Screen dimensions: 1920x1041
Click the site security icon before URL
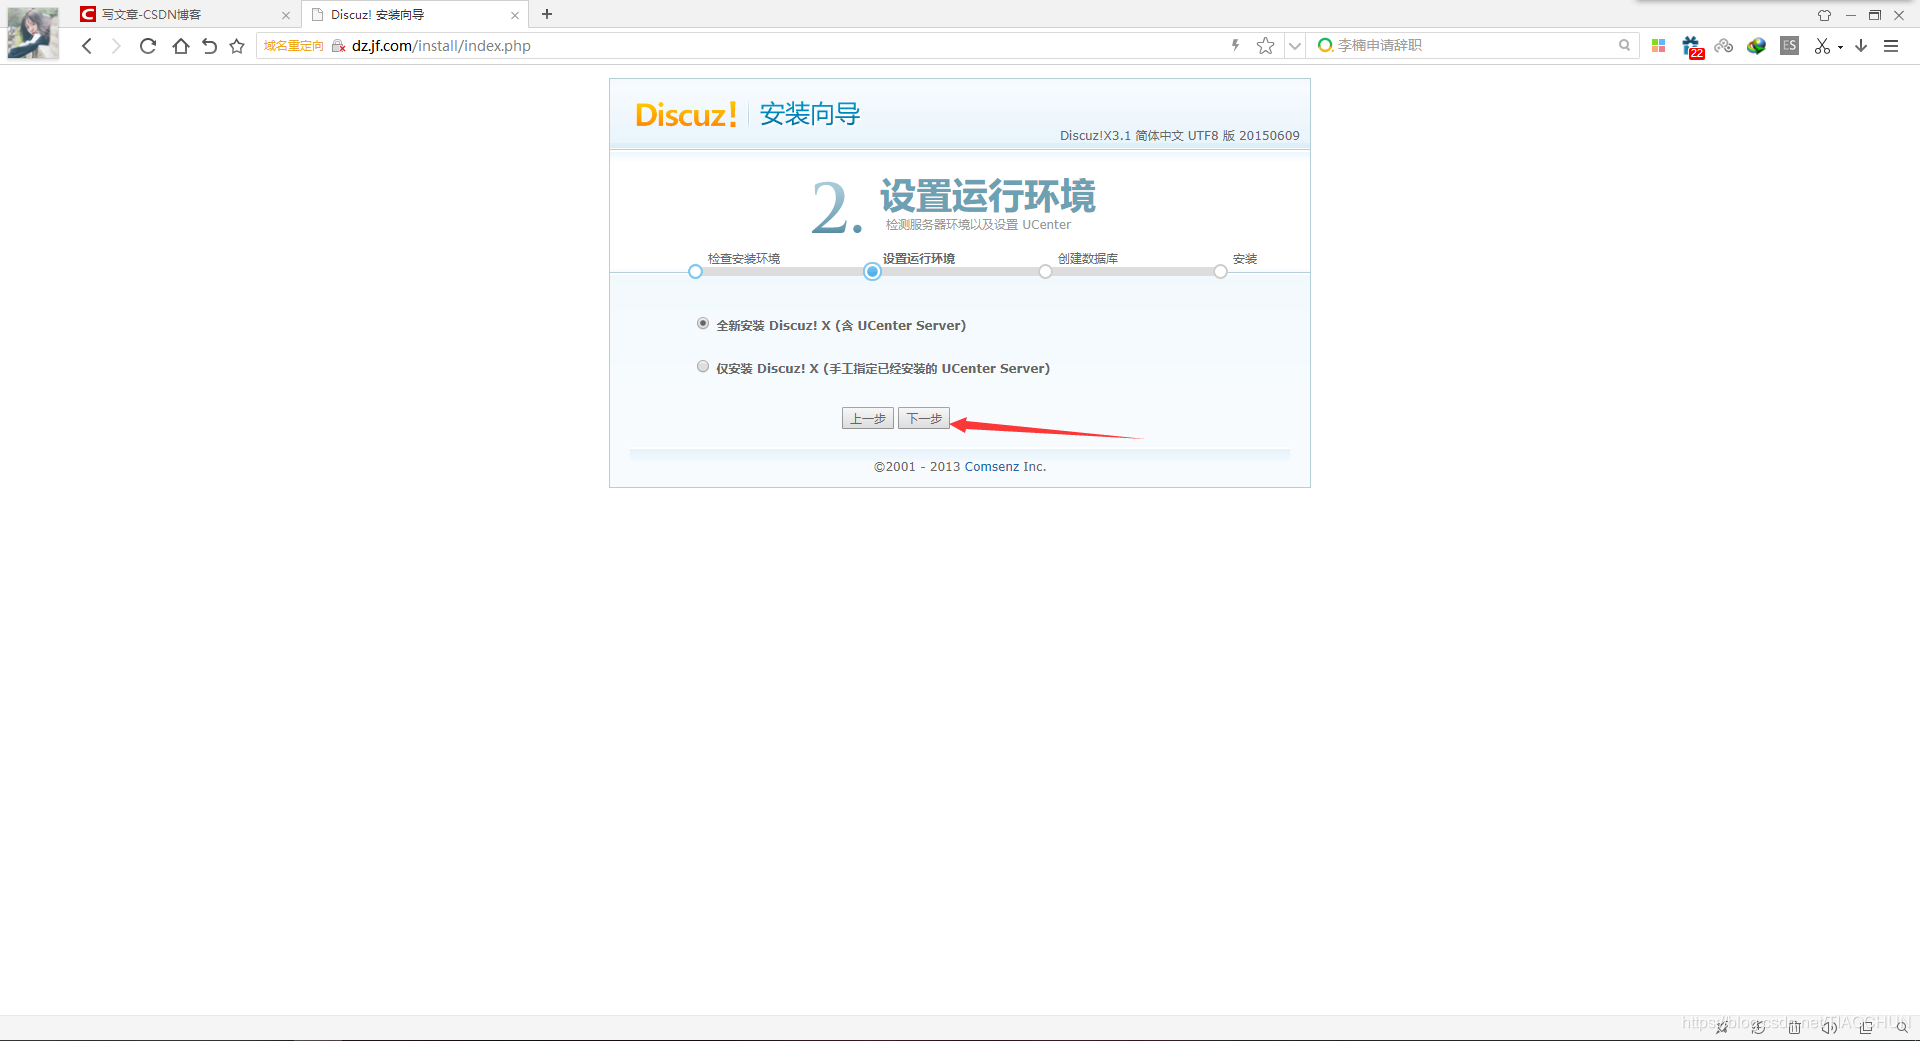338,46
